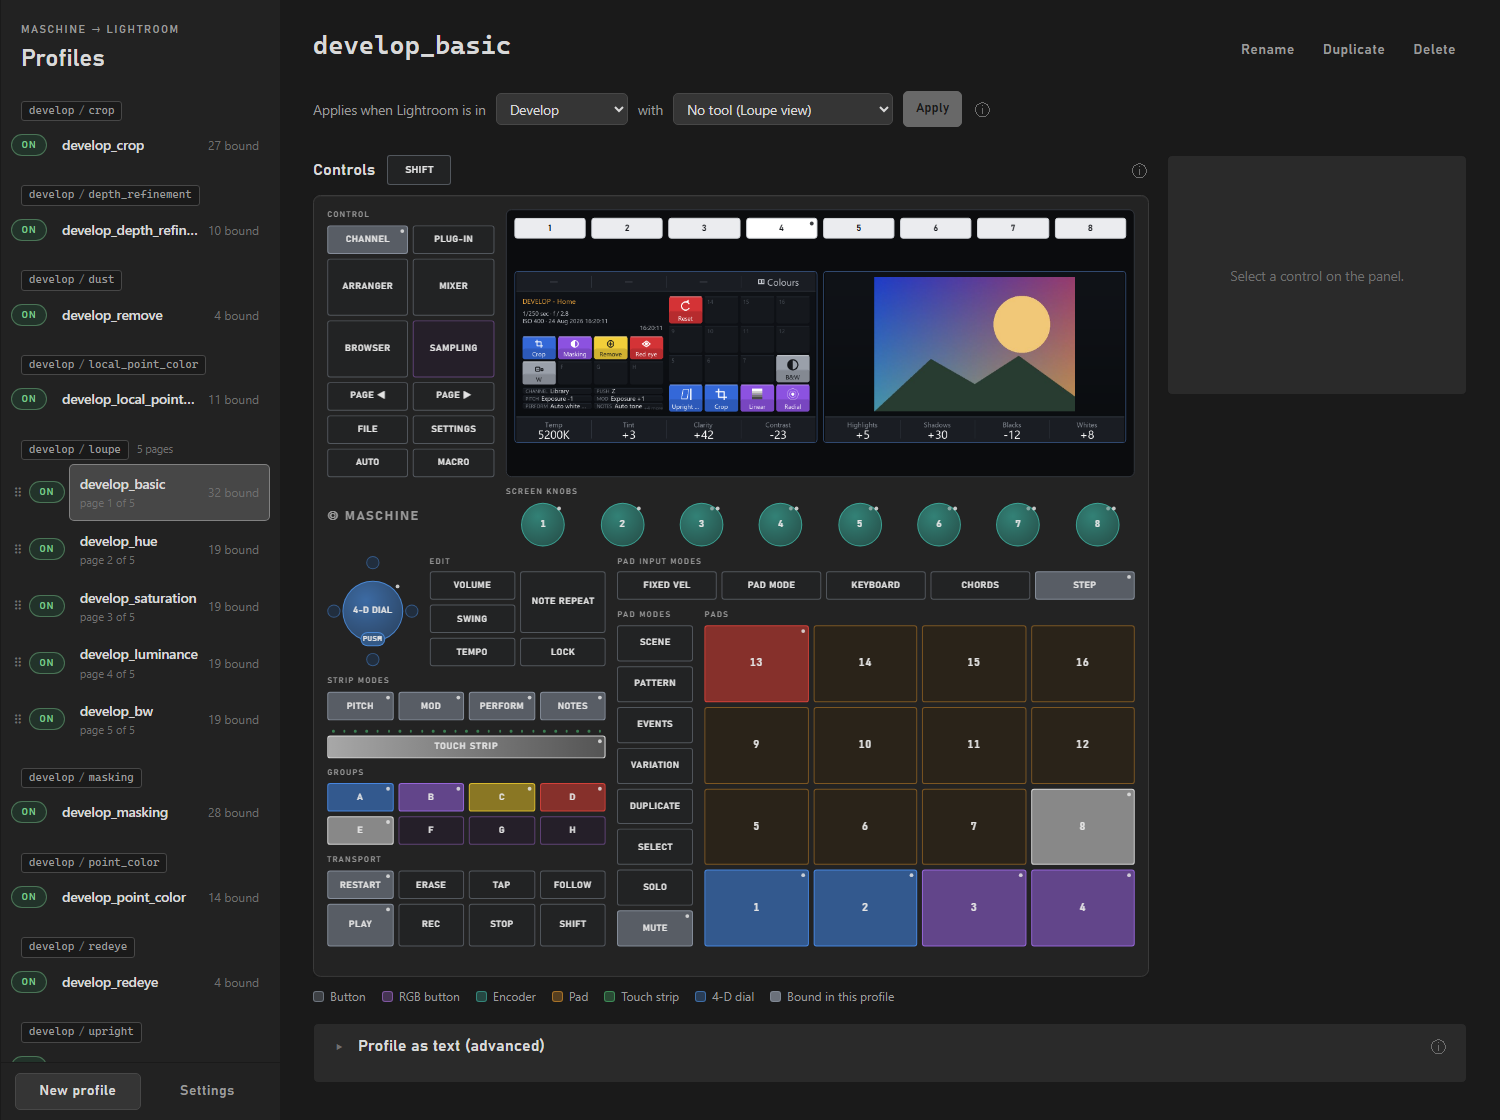Select screen knob 3 encoder
Image resolution: width=1500 pixels, height=1120 pixels.
point(701,524)
